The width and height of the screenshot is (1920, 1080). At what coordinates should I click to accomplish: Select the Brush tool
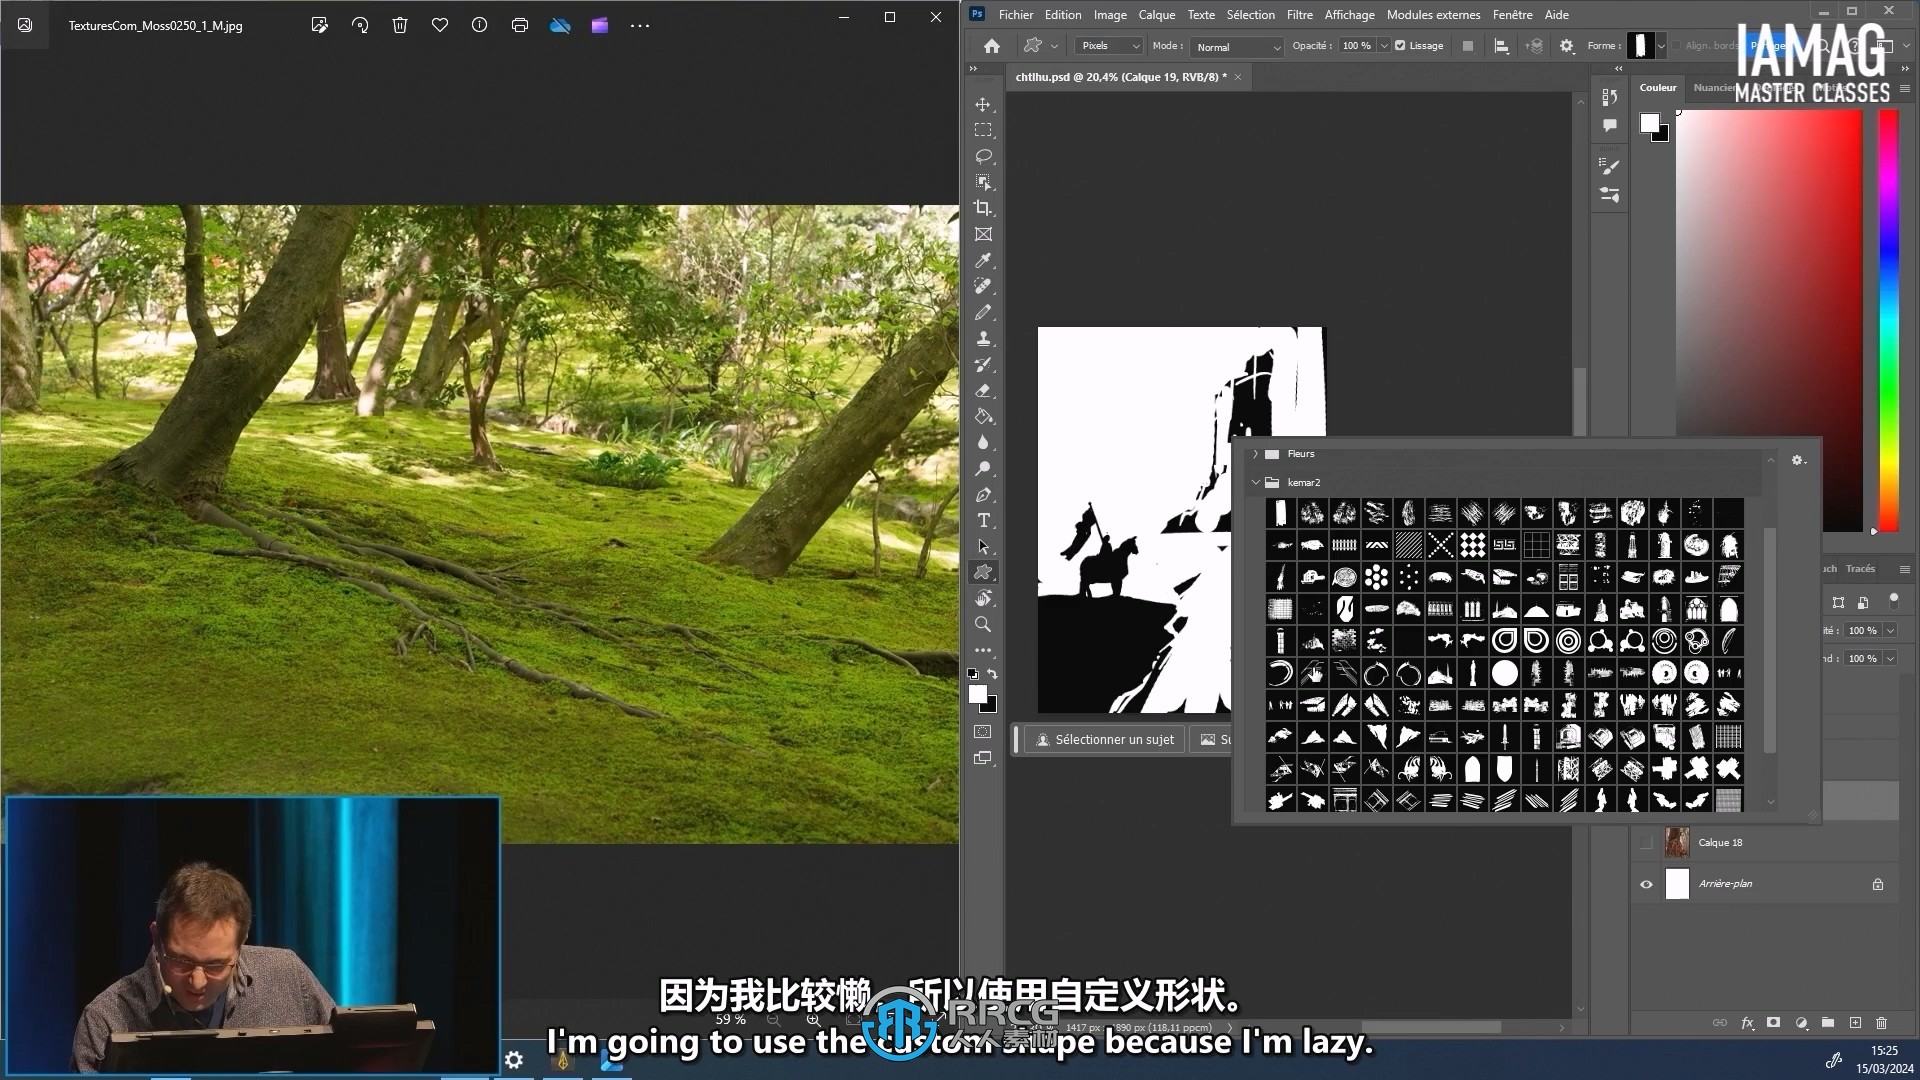point(983,312)
